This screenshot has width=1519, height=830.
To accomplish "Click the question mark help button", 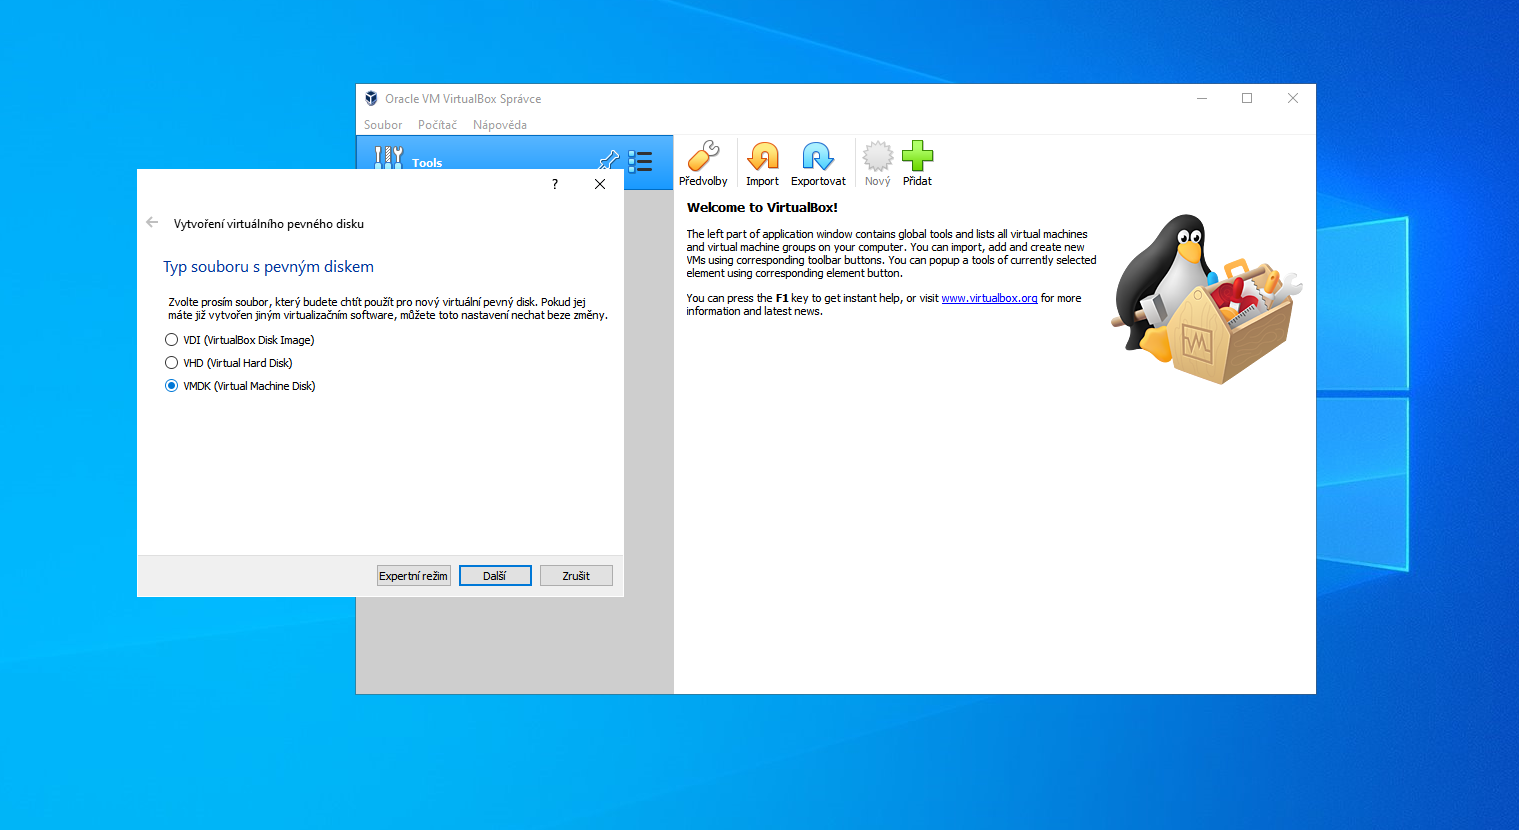I will [x=555, y=184].
